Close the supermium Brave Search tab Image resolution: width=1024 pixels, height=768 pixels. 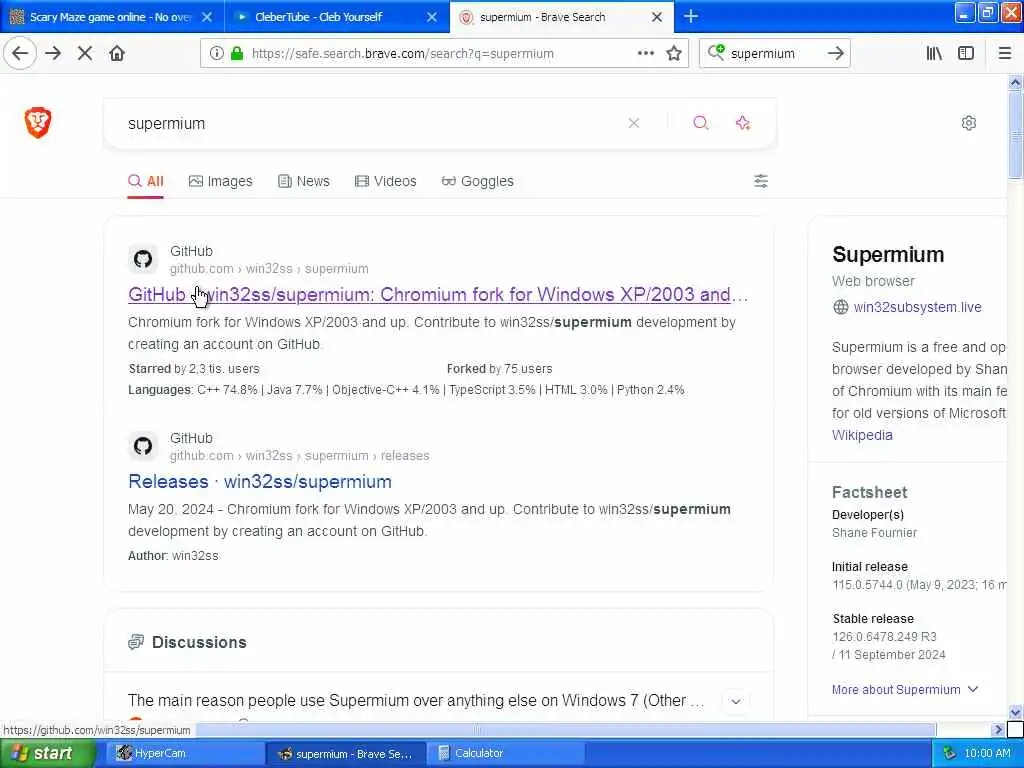click(x=657, y=17)
